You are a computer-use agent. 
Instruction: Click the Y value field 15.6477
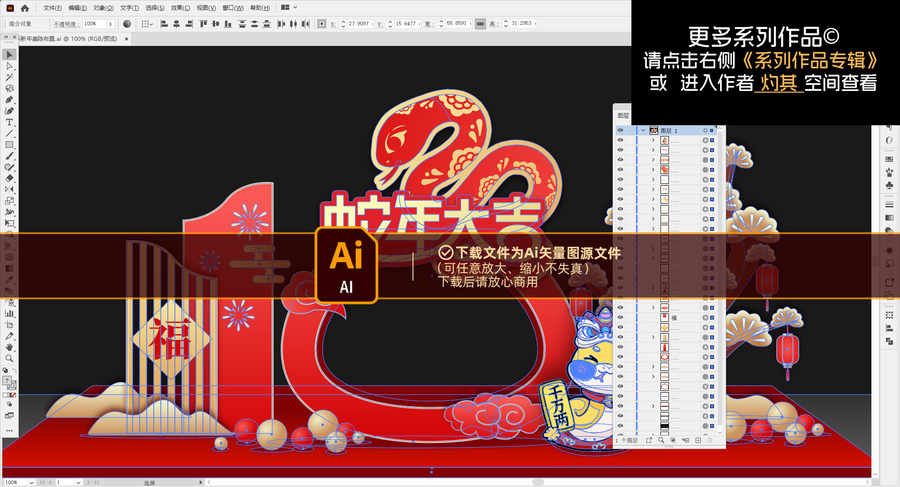405,24
